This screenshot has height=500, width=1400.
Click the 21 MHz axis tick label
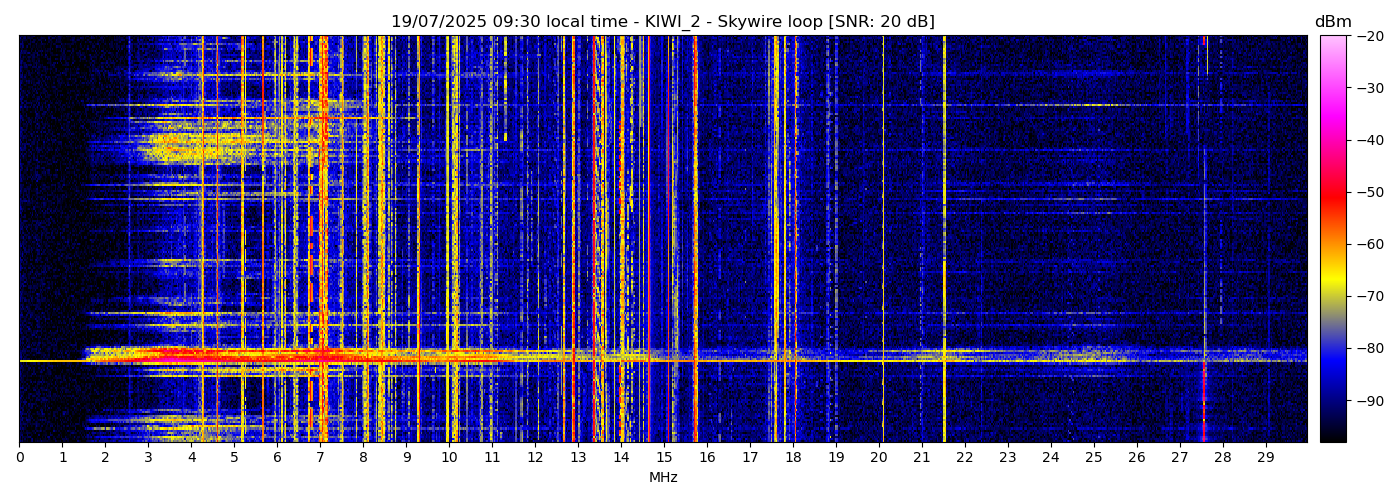tap(921, 458)
